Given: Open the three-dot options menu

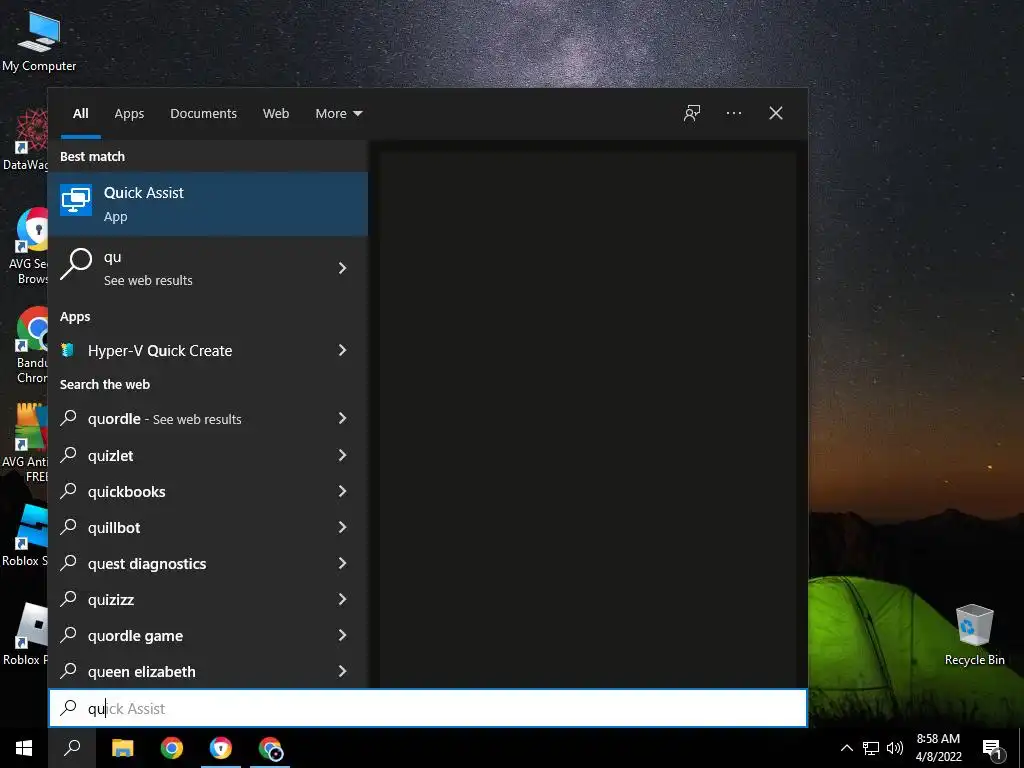Looking at the screenshot, I should click(x=733, y=113).
